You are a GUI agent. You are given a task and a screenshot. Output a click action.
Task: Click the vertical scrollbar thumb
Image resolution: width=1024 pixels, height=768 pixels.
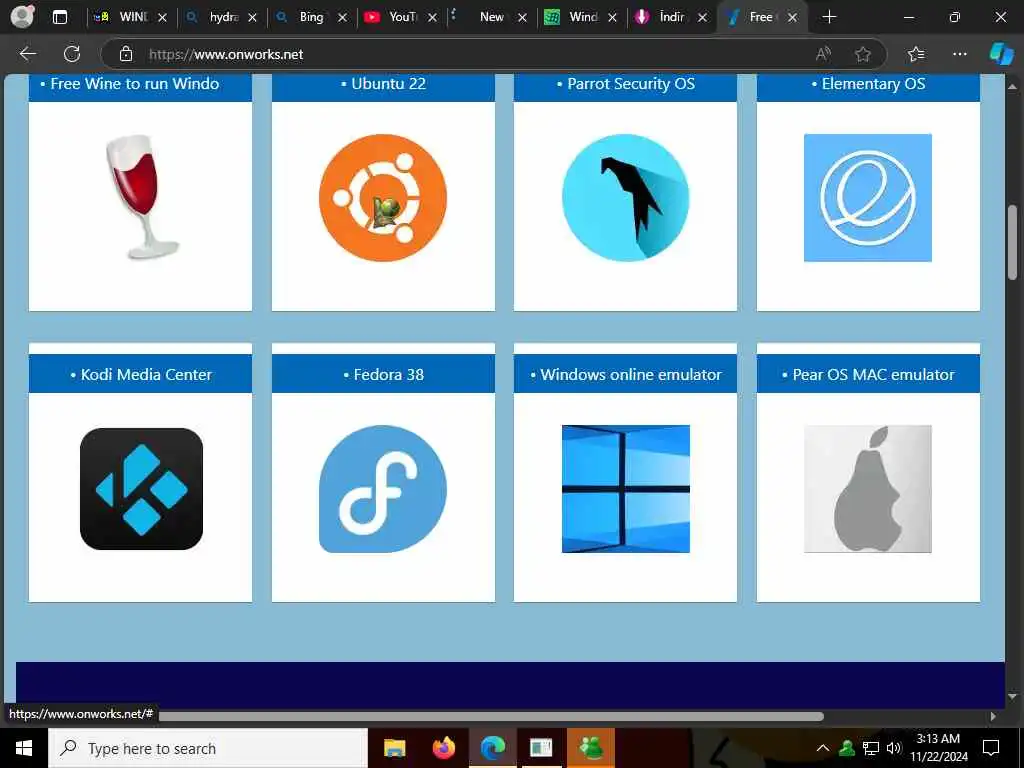(1012, 242)
